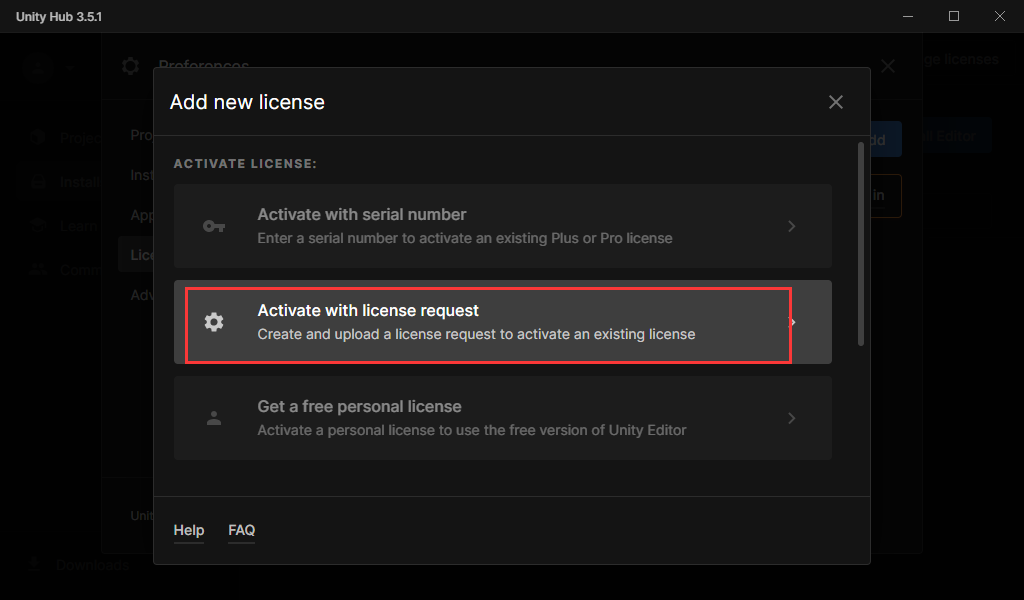Click the person icon for personal license
This screenshot has width=1024, height=600.
[x=213, y=418]
